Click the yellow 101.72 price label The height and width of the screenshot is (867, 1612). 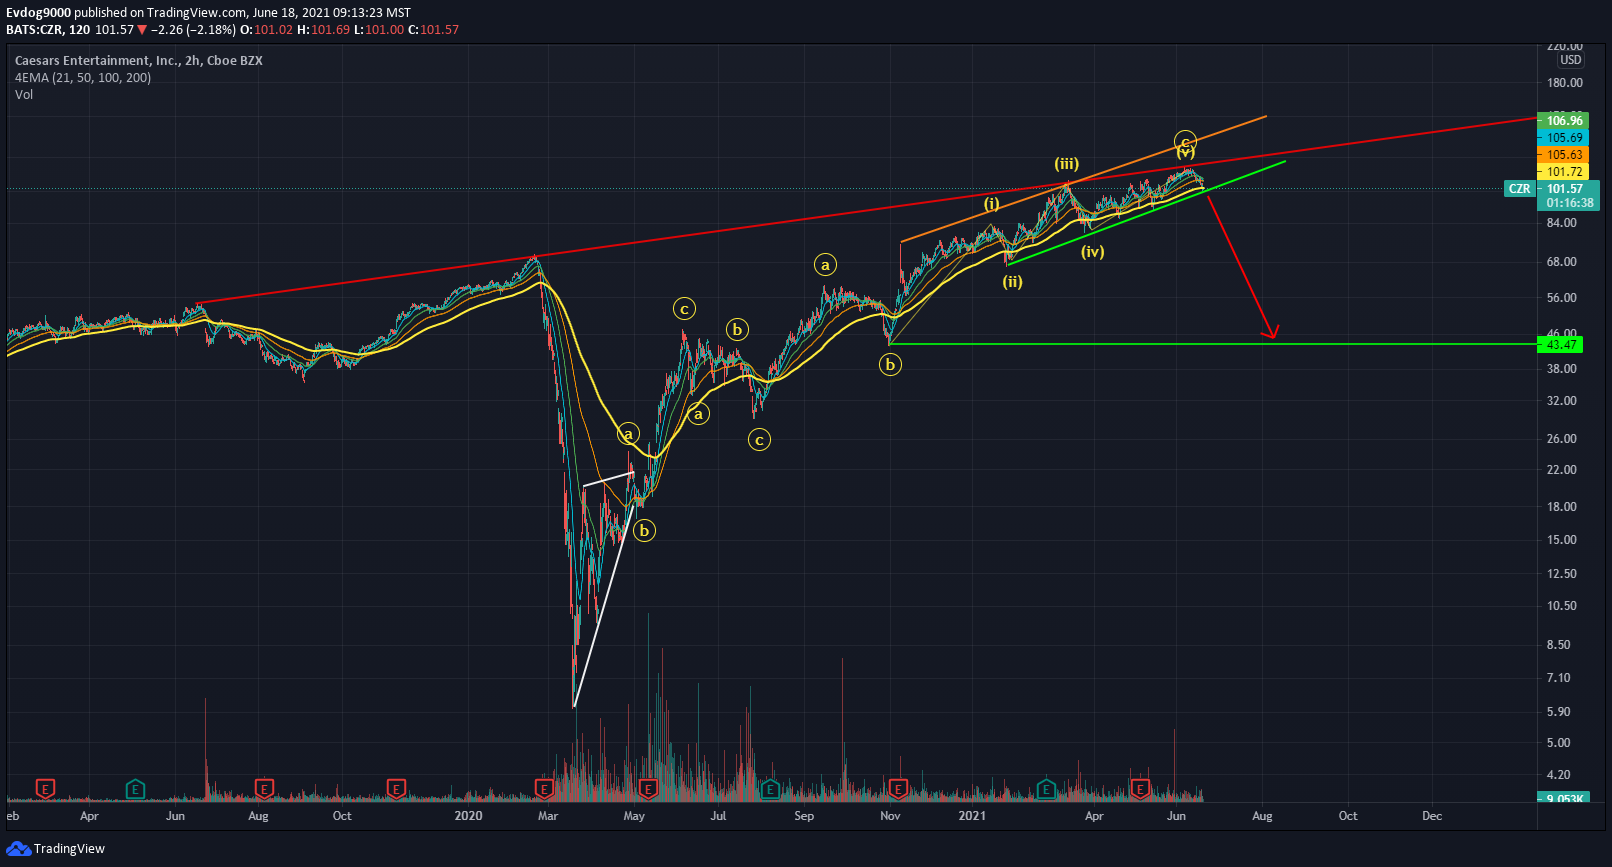[x=1564, y=172]
